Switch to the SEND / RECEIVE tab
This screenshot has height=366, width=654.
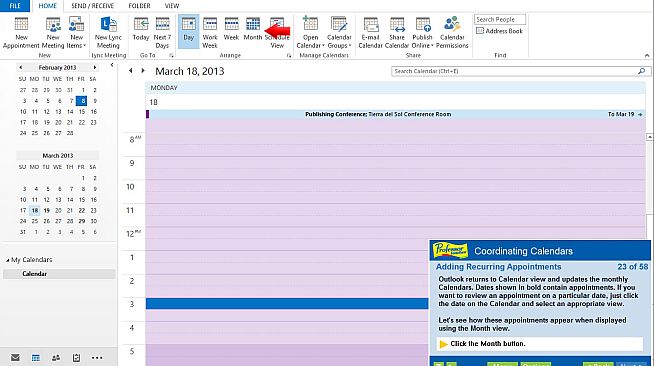[x=93, y=6]
